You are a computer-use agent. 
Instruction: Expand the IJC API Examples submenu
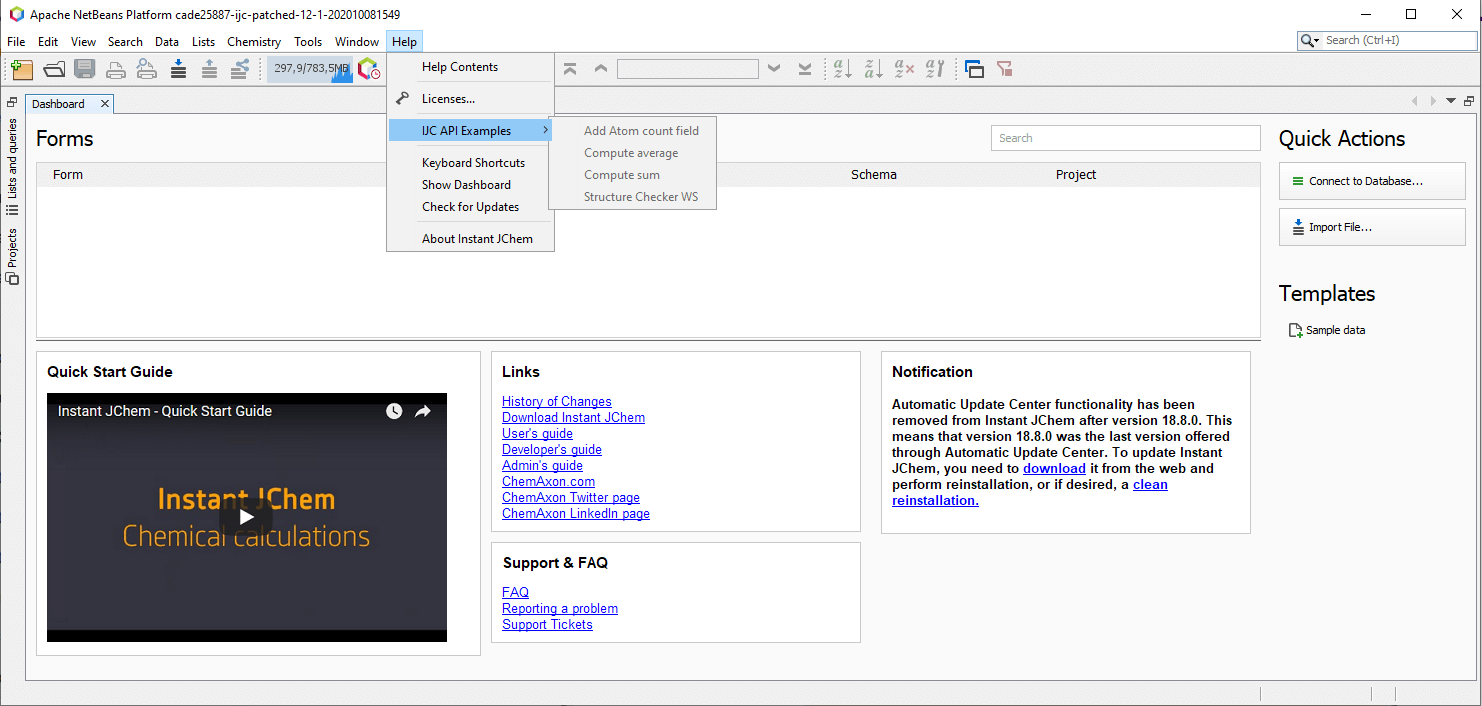470,131
